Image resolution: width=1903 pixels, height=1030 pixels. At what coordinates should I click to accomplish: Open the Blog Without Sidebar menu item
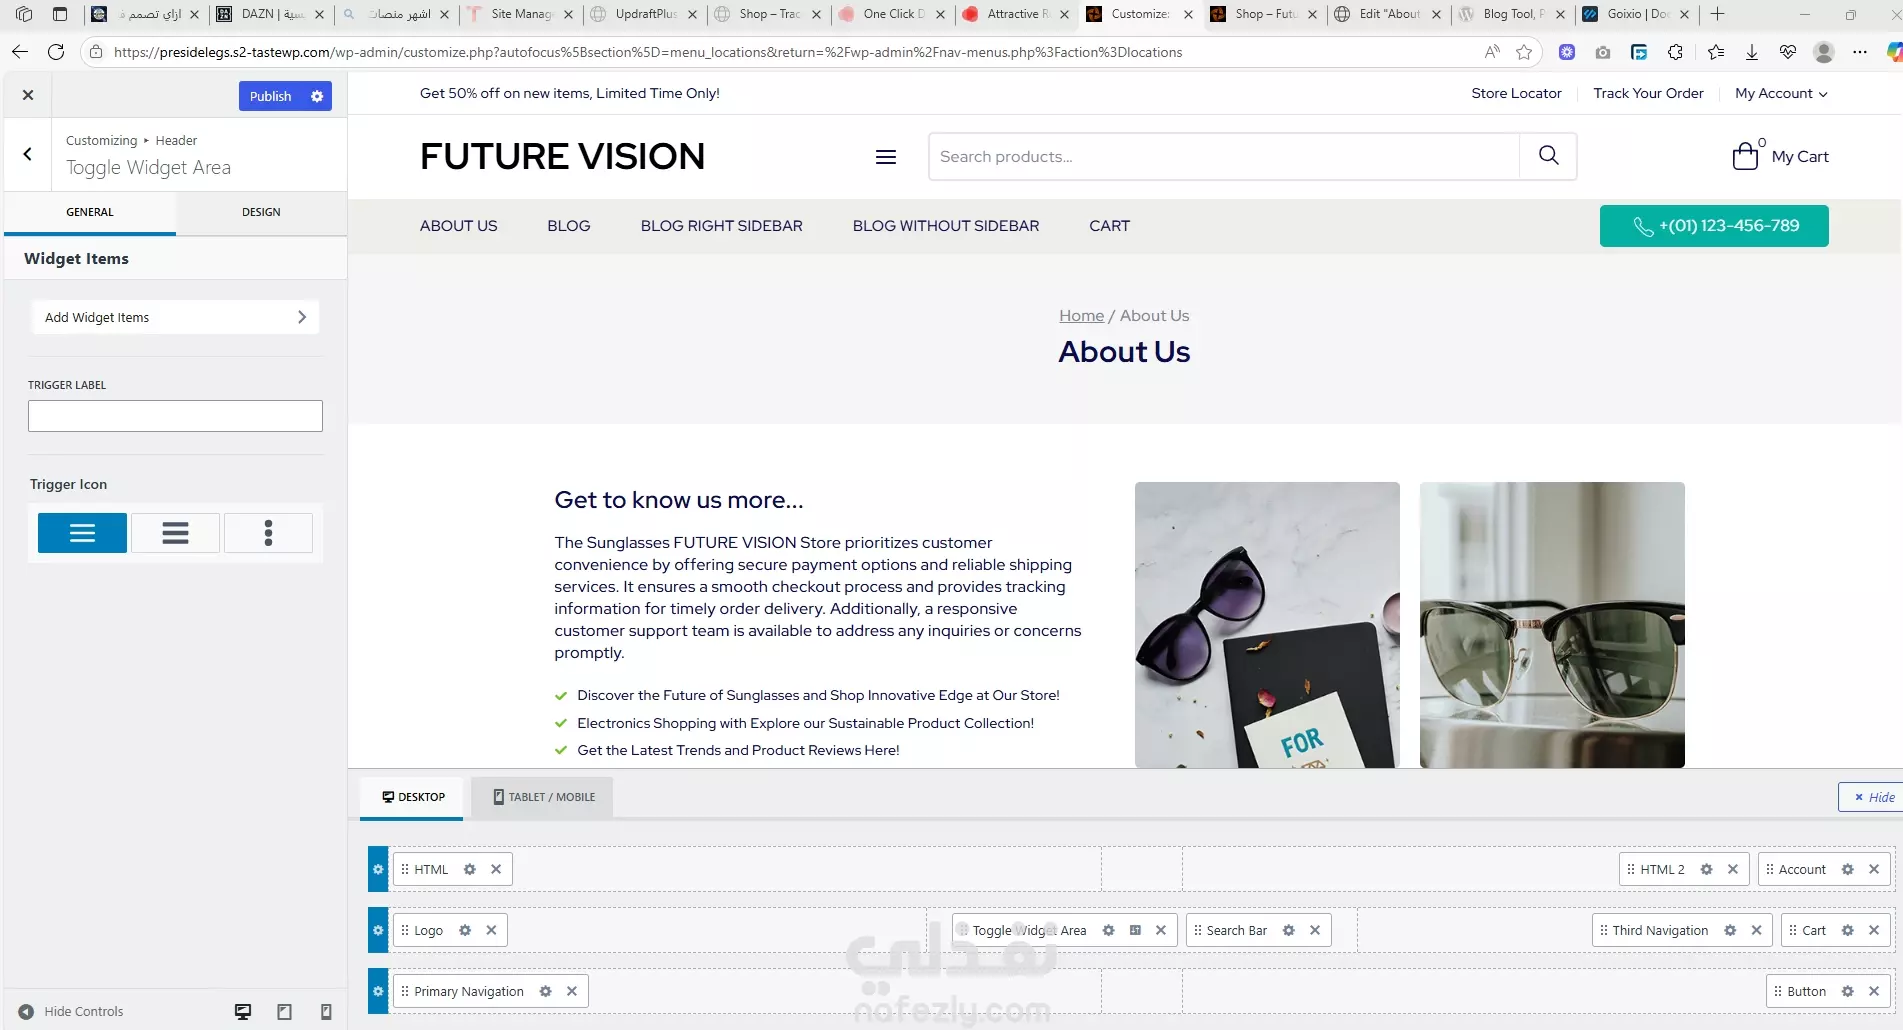click(x=946, y=226)
